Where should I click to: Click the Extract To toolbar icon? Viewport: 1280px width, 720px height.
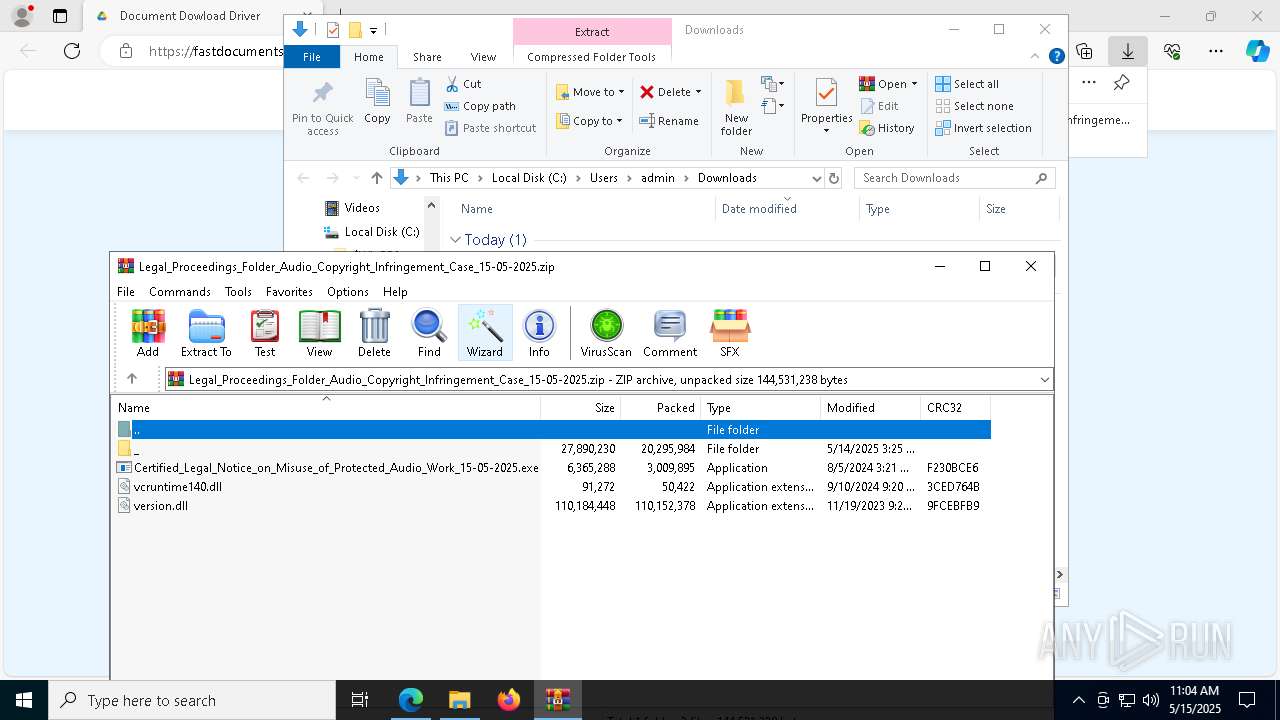click(x=206, y=333)
